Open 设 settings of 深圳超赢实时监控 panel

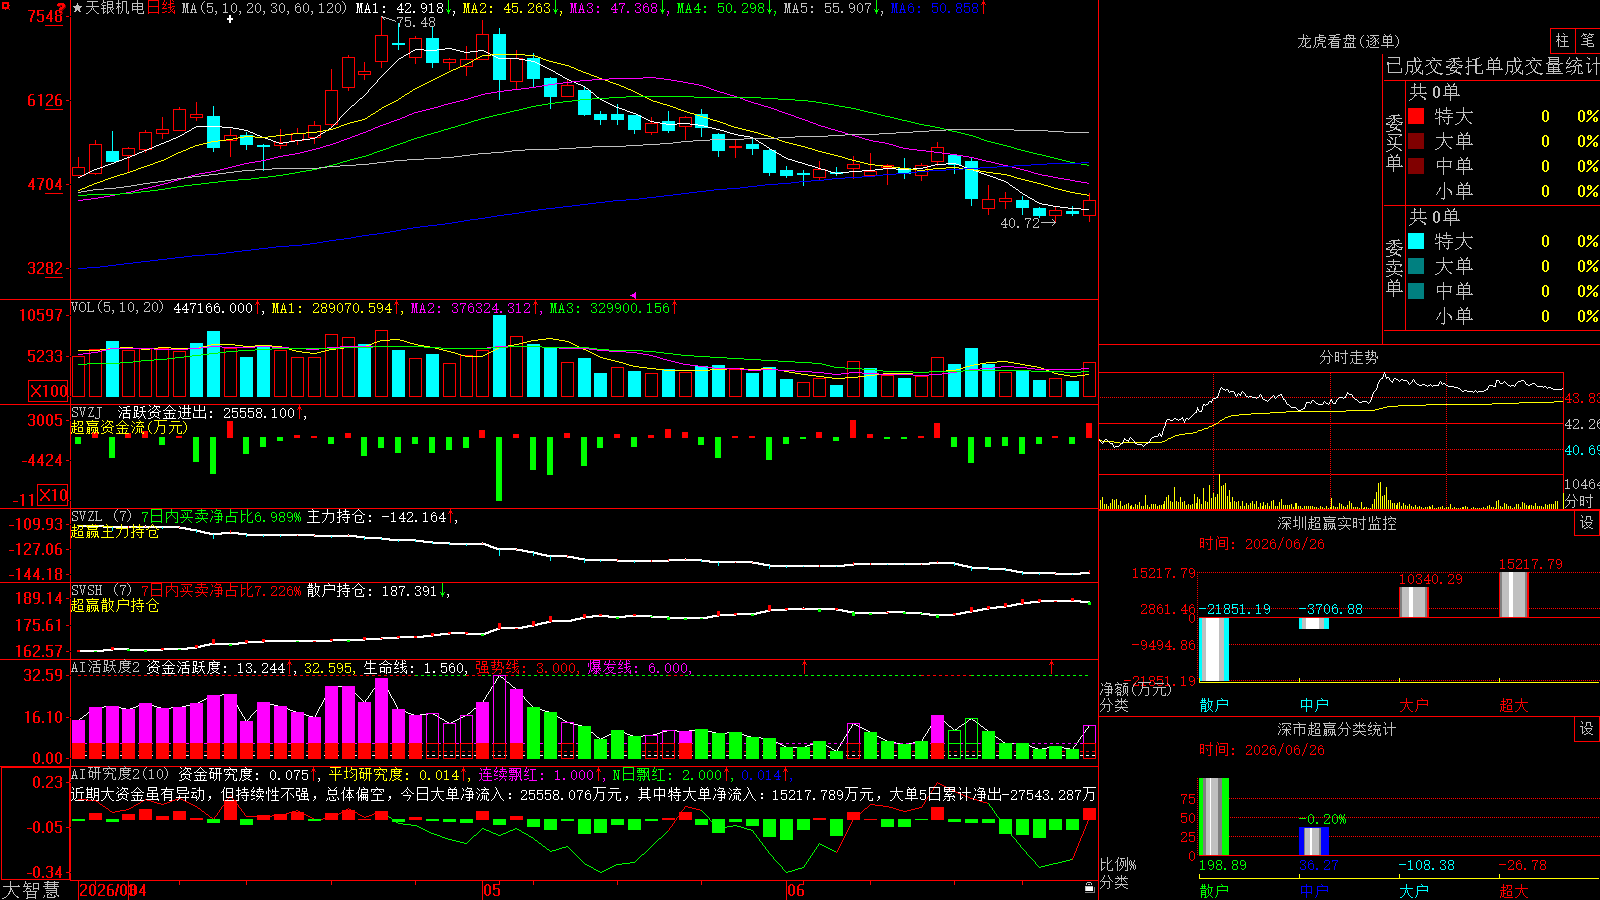pos(1587,523)
